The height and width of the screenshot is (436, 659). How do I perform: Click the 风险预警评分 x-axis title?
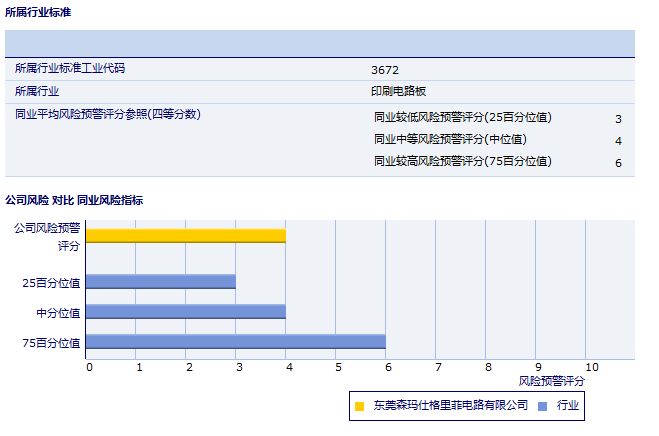point(551,381)
